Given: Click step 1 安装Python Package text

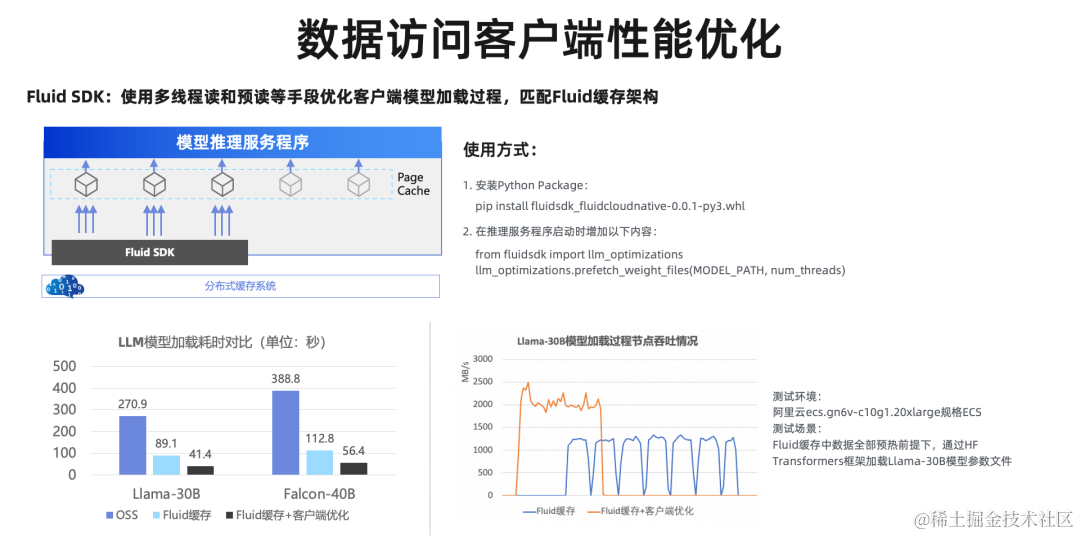Looking at the screenshot, I should pyautogui.click(x=526, y=186).
